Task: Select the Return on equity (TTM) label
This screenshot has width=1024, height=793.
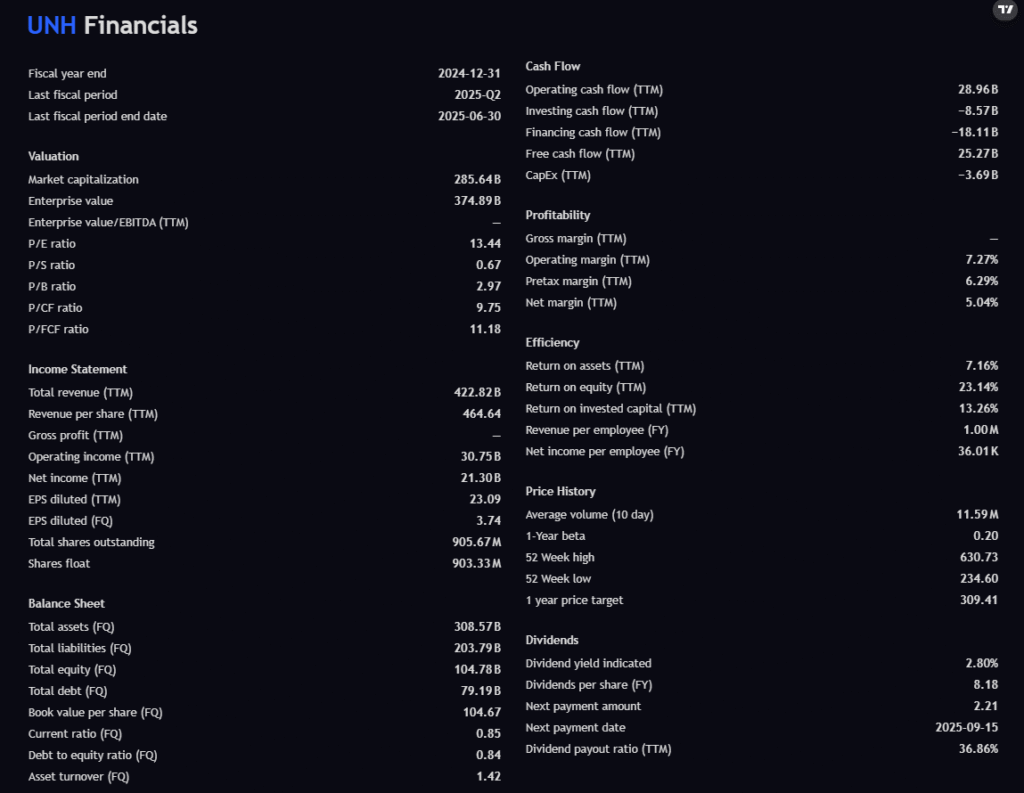Action: pos(586,388)
